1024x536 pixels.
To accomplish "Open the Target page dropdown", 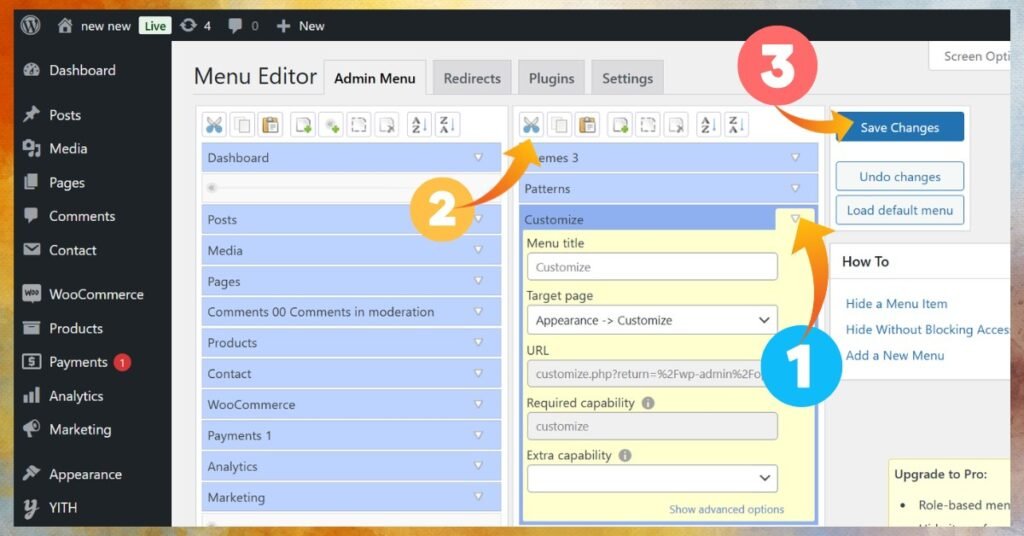I will (652, 320).
